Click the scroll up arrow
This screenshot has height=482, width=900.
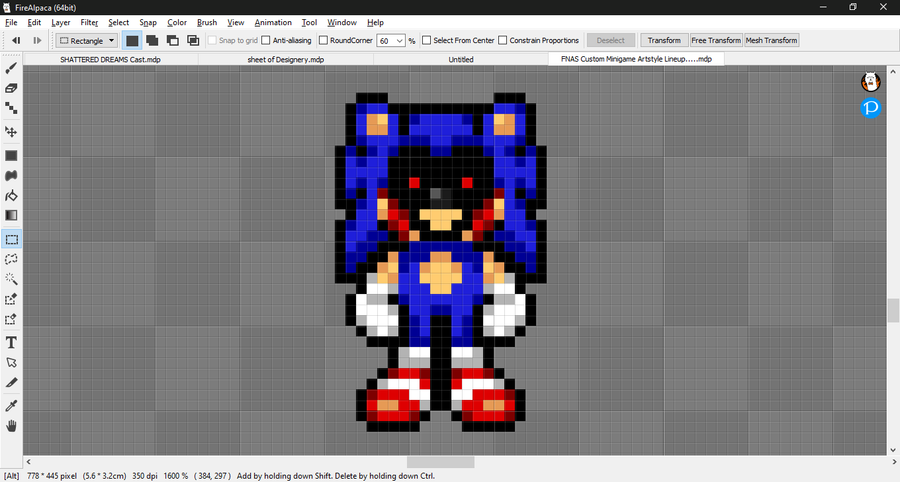893,71
